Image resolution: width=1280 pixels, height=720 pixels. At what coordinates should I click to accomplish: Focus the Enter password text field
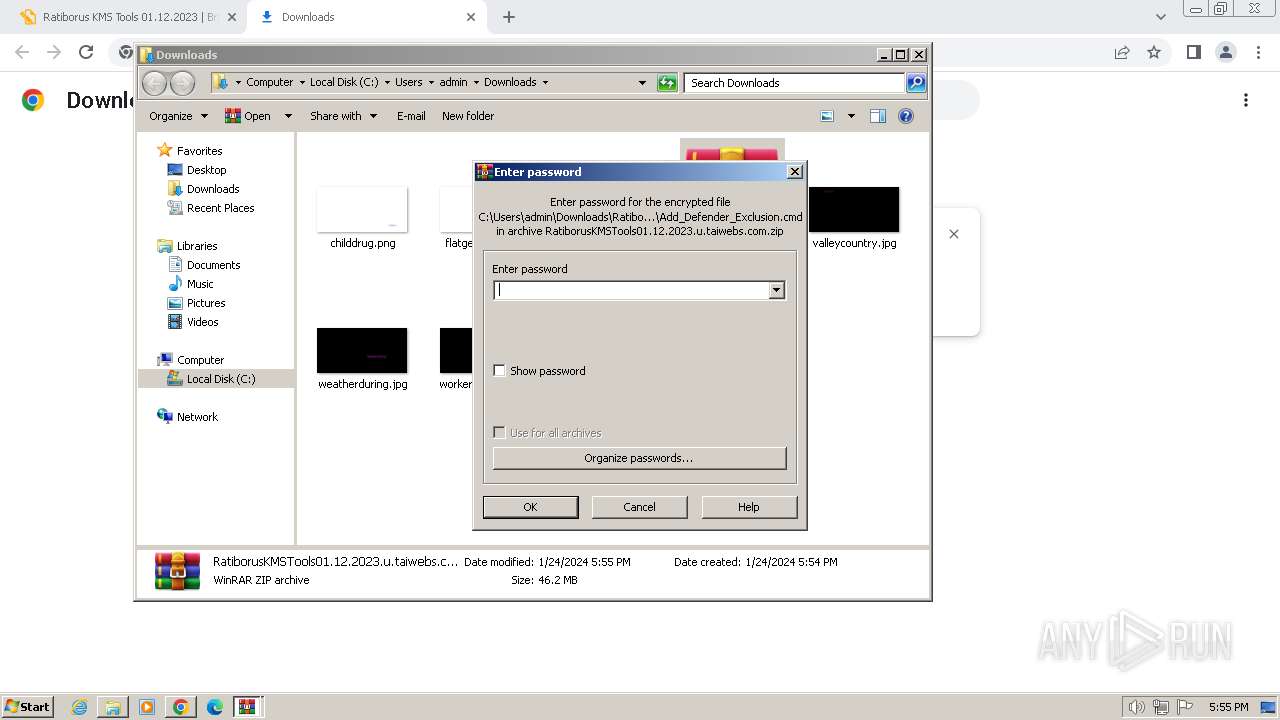point(631,290)
